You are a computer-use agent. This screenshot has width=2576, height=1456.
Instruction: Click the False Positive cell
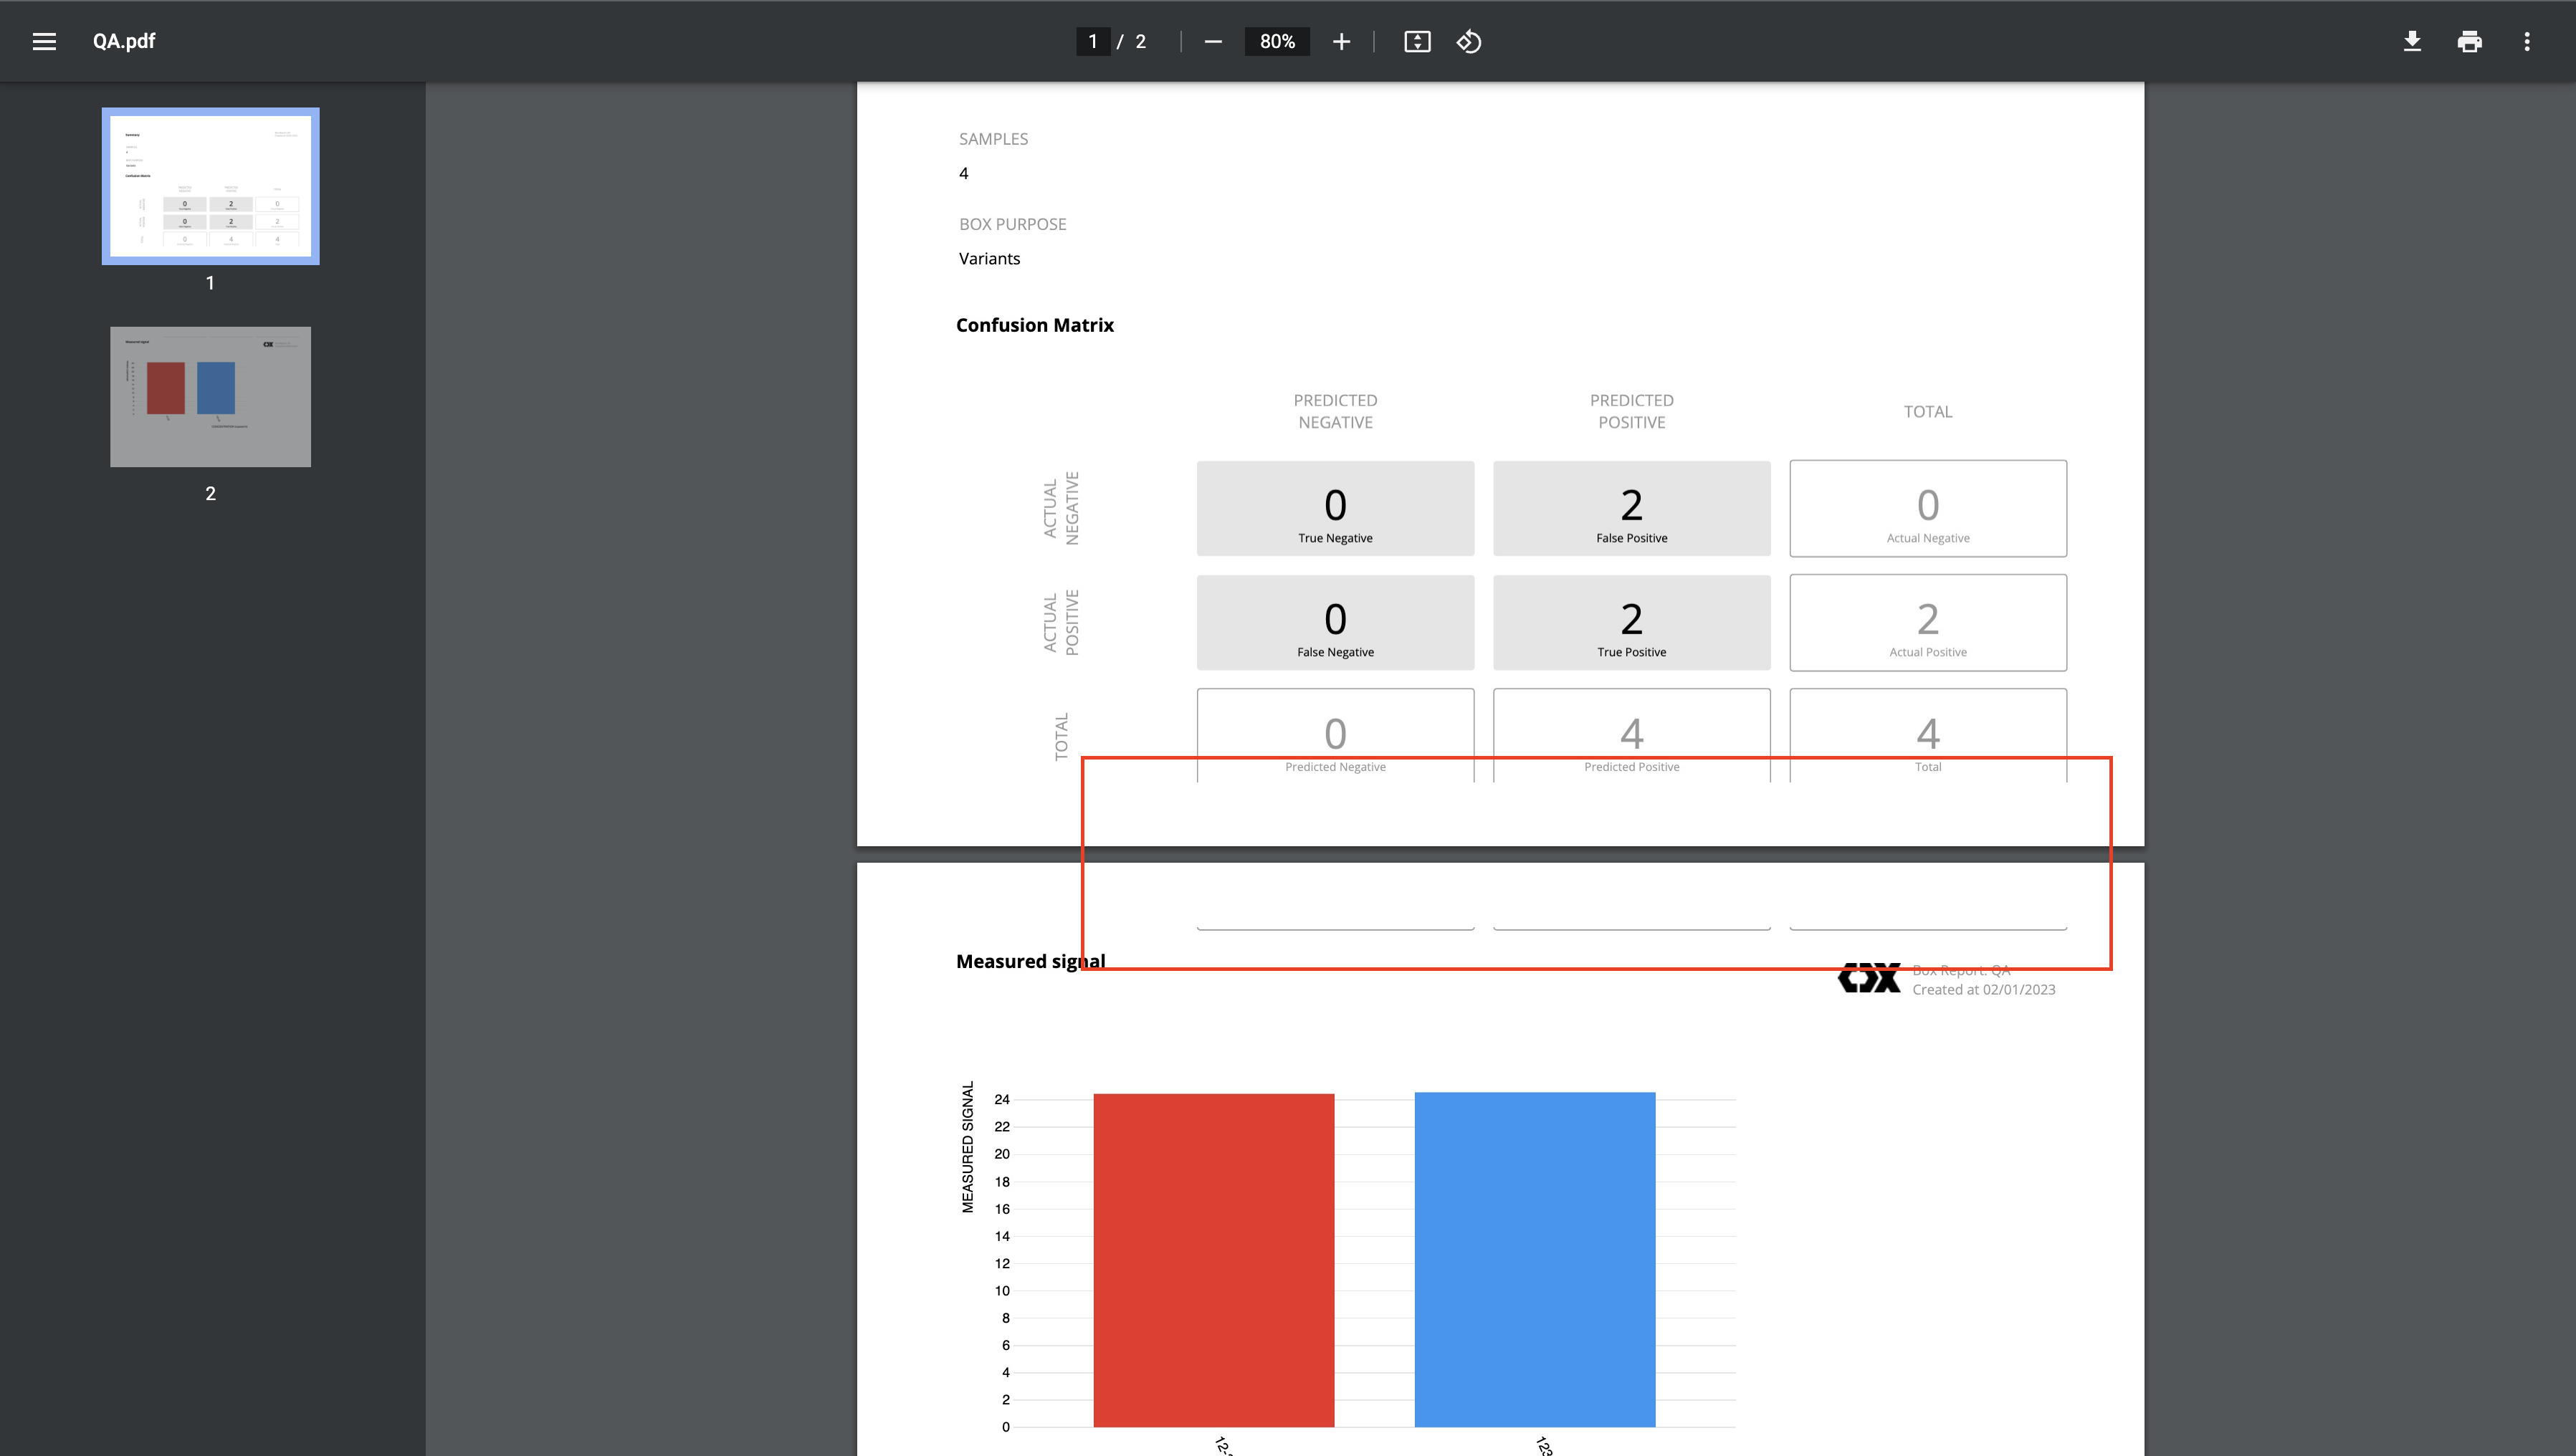(x=1631, y=508)
